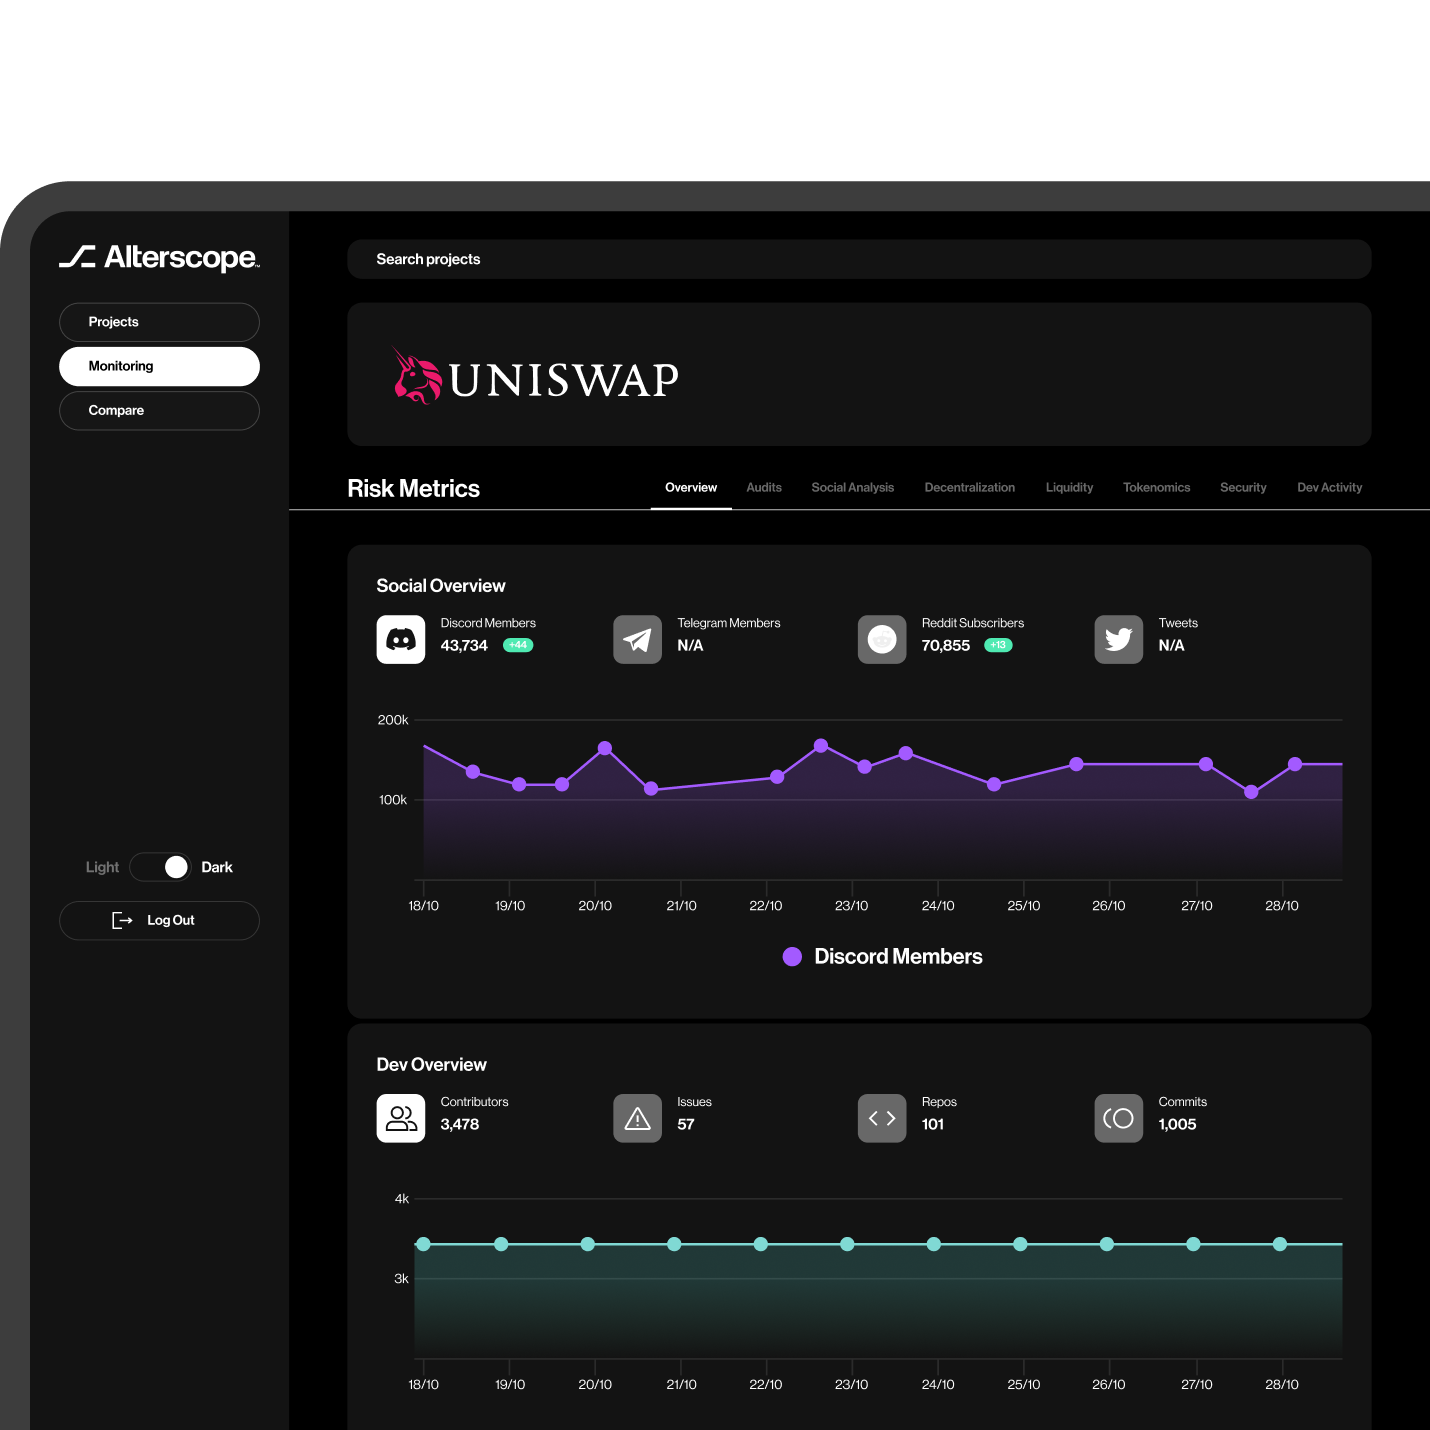Select the Monitoring sidebar button

coord(159,366)
